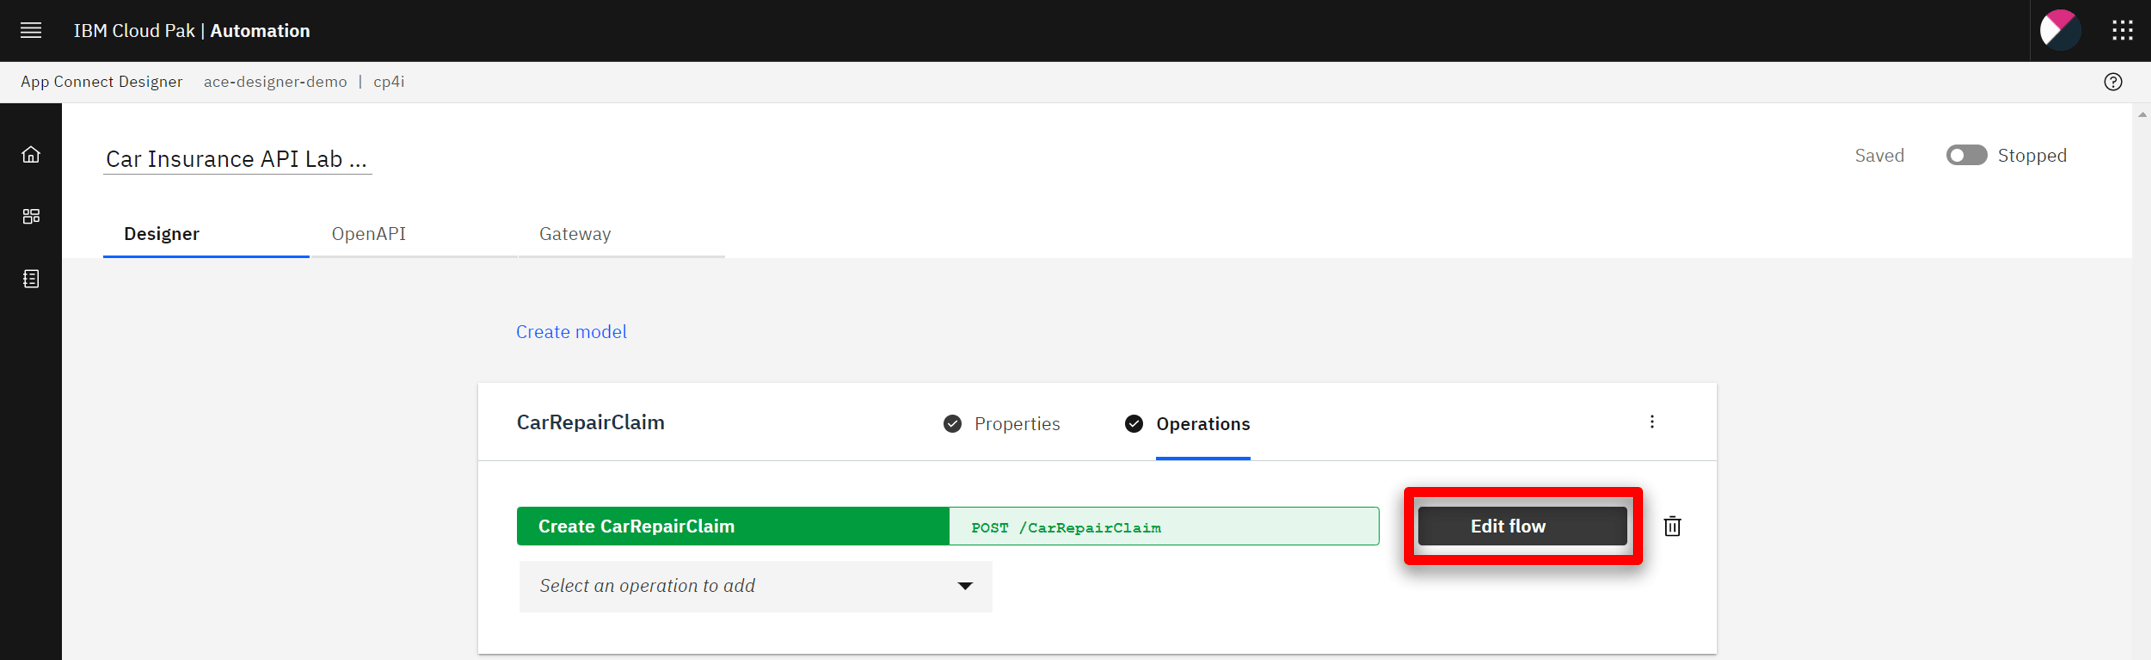Open the help question mark icon
This screenshot has height=660, width=2151.
2113,81
